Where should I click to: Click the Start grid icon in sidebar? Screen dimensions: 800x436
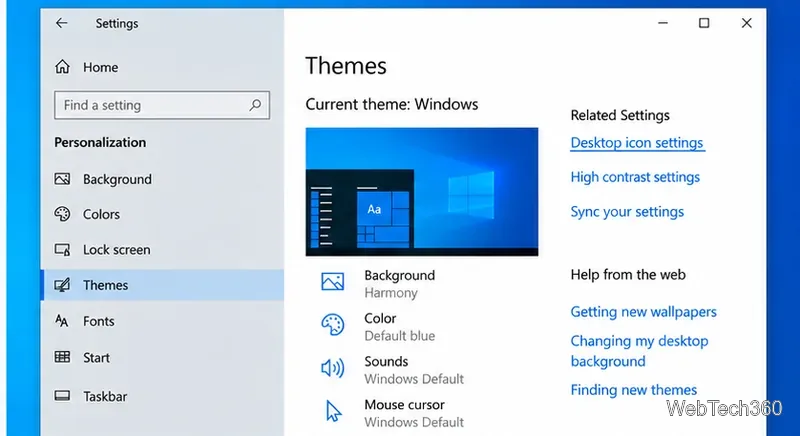(62, 357)
